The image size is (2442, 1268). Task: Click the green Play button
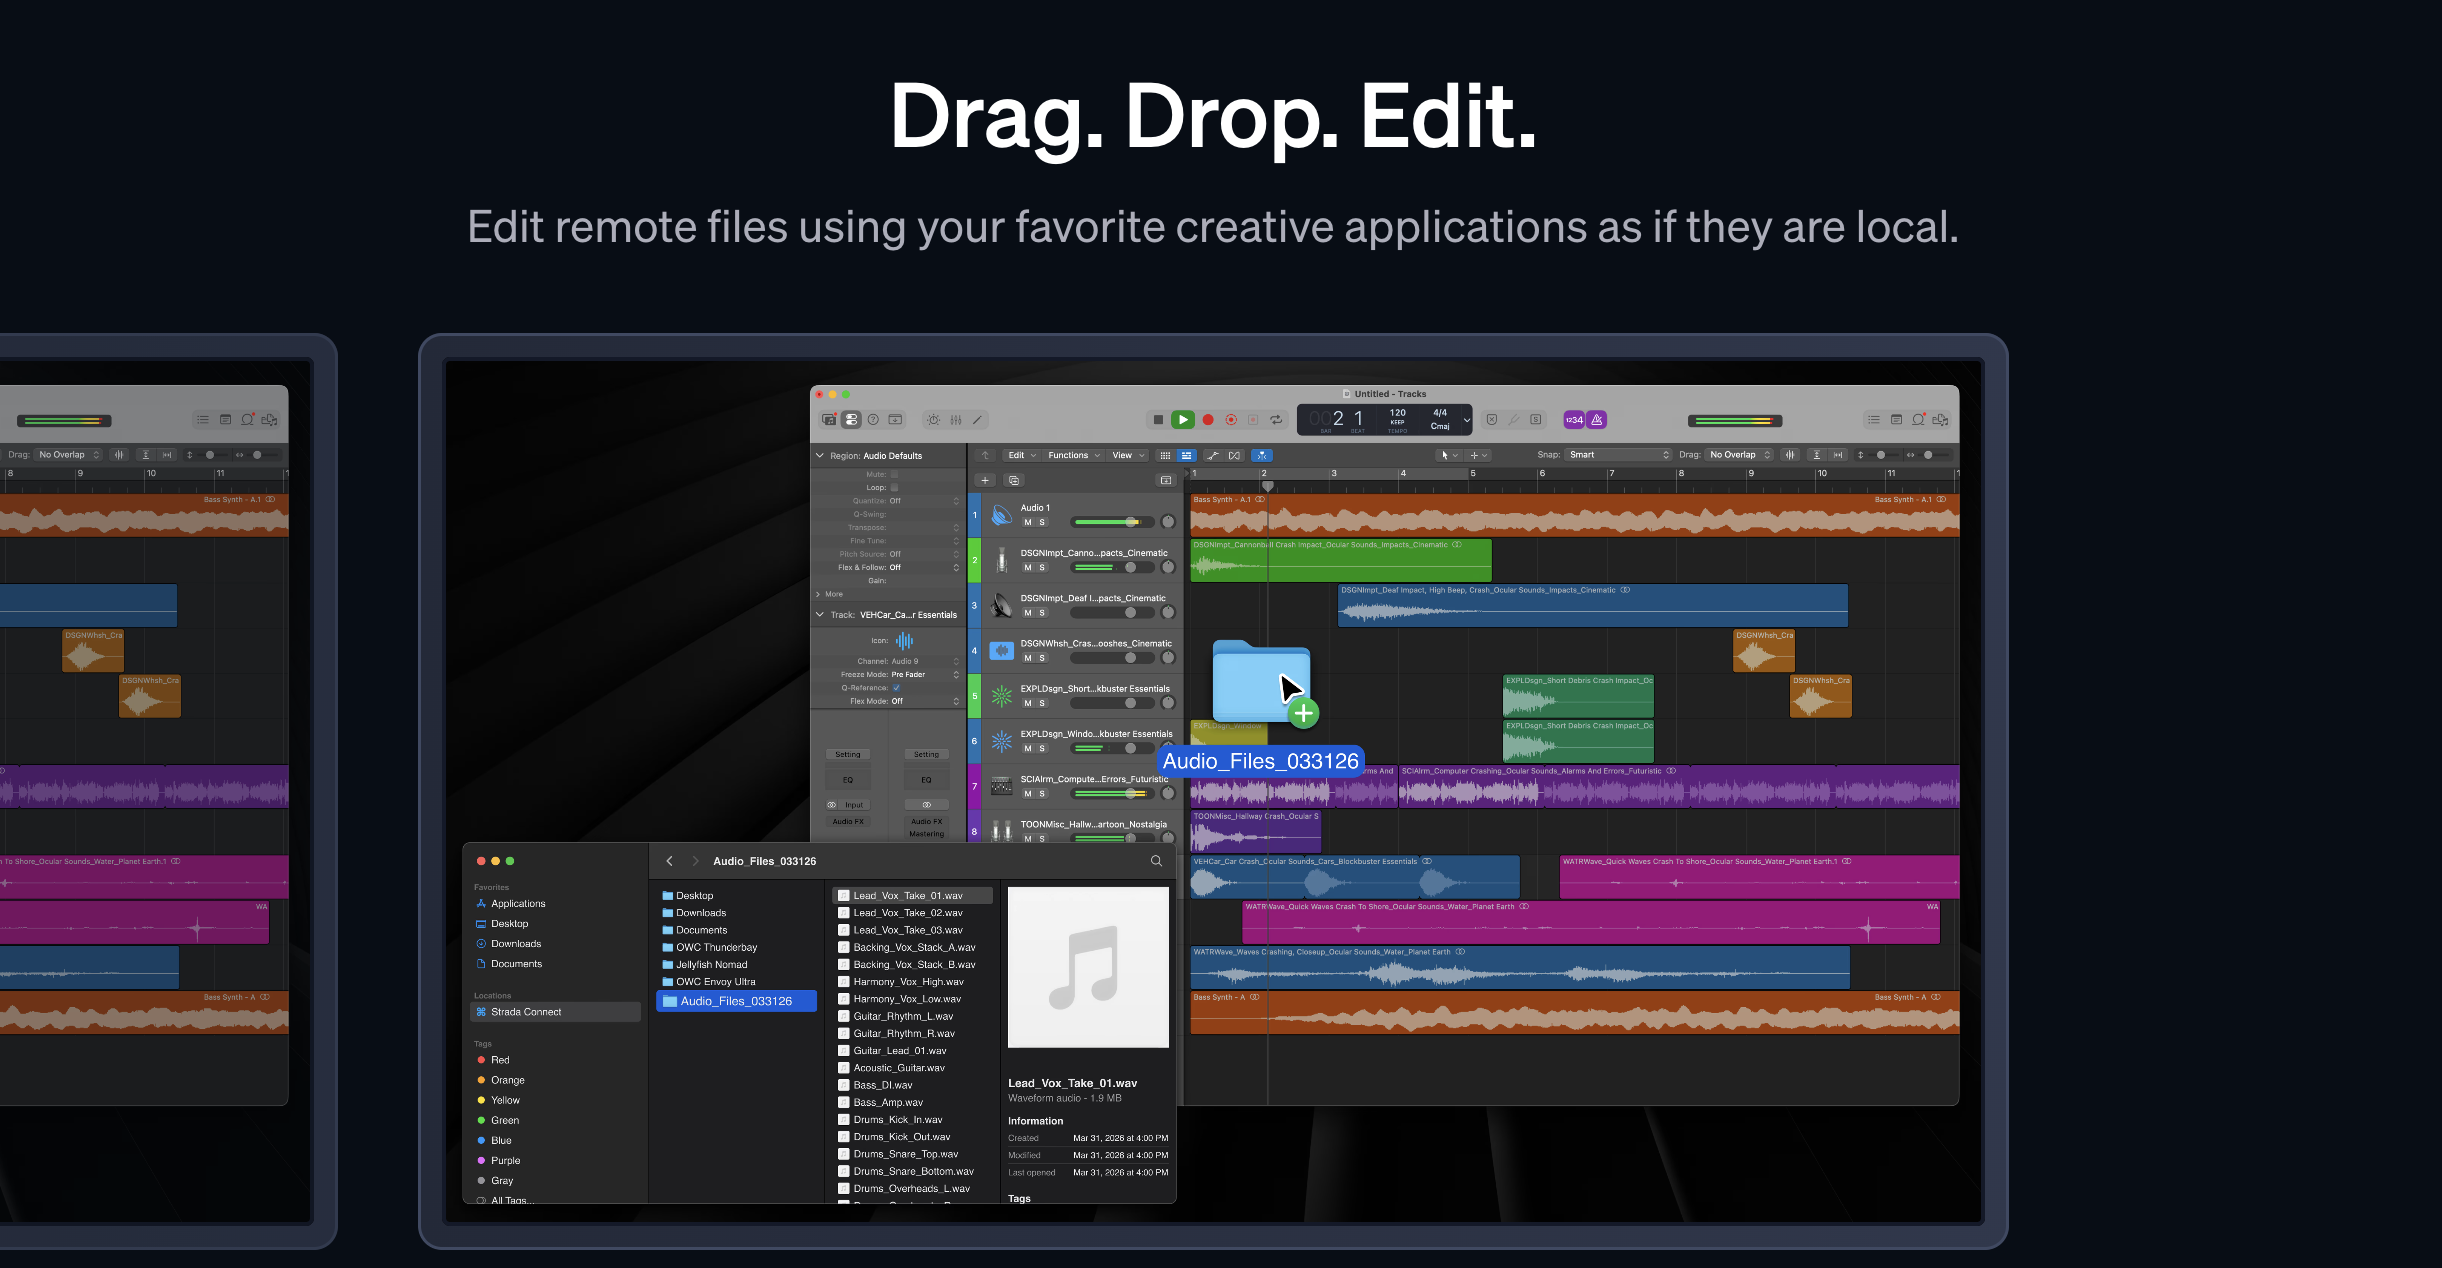click(1182, 420)
